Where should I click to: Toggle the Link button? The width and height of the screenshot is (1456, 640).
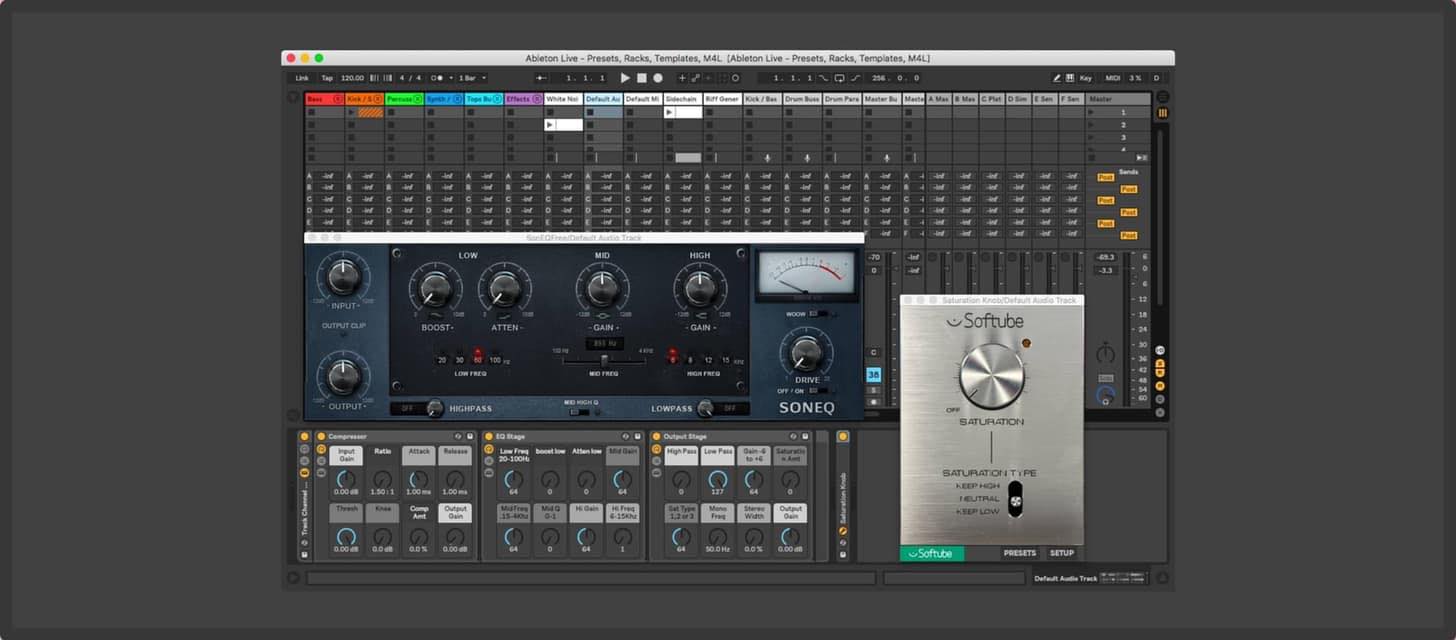click(x=302, y=77)
